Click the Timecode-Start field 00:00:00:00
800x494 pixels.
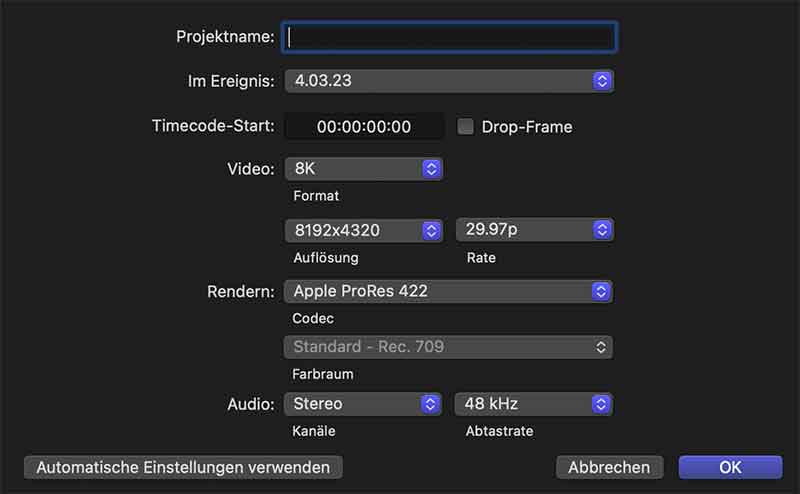(364, 127)
